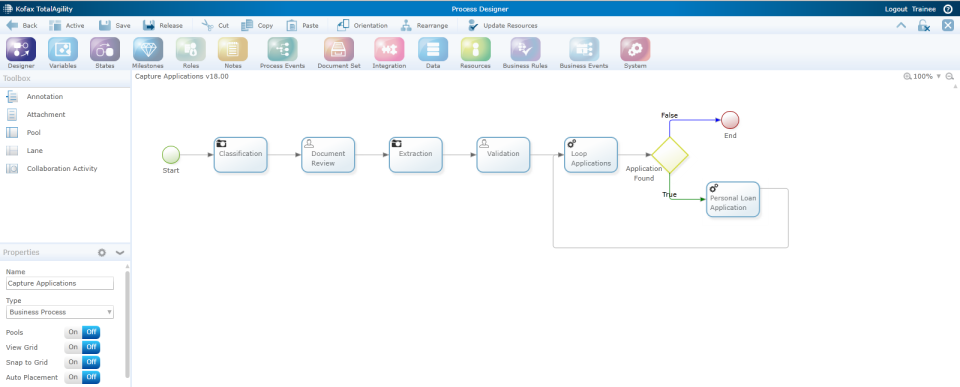Open the help question mark icon
Screen dimensions: 960x387
pos(948,9)
